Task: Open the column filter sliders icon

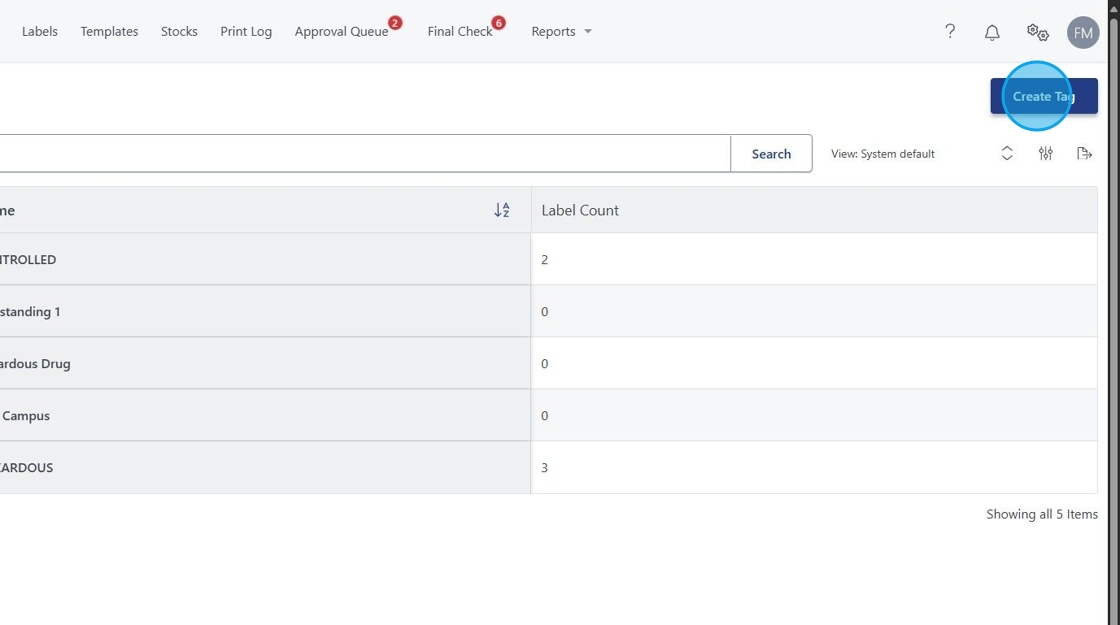Action: point(1046,154)
